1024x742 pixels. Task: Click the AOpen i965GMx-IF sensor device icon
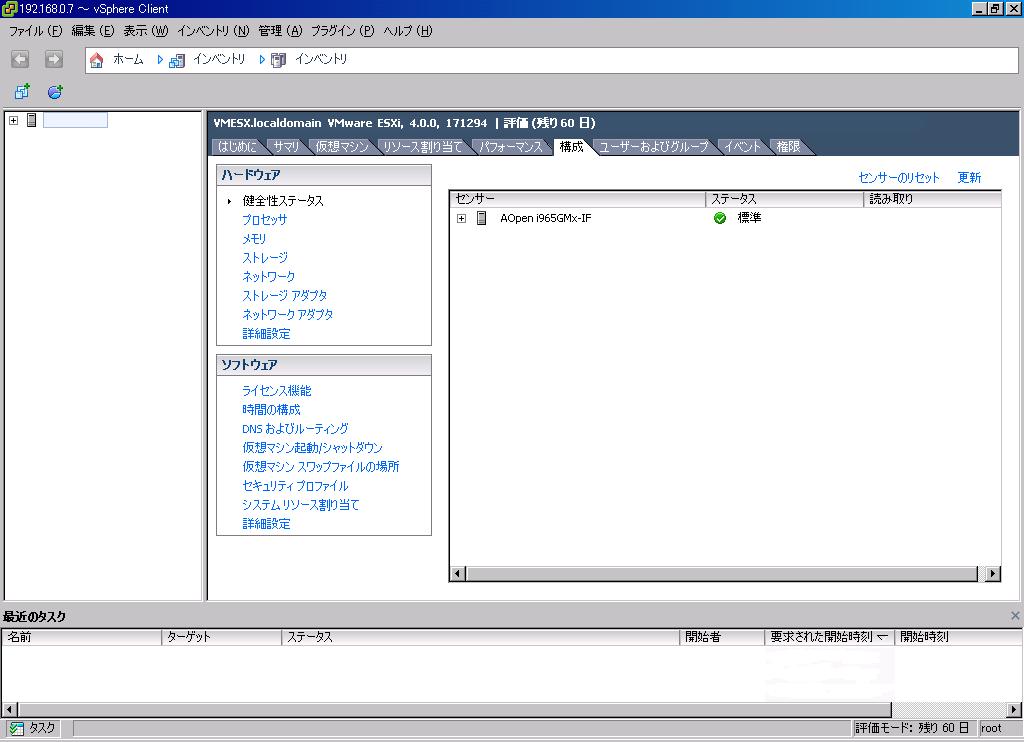pos(482,218)
